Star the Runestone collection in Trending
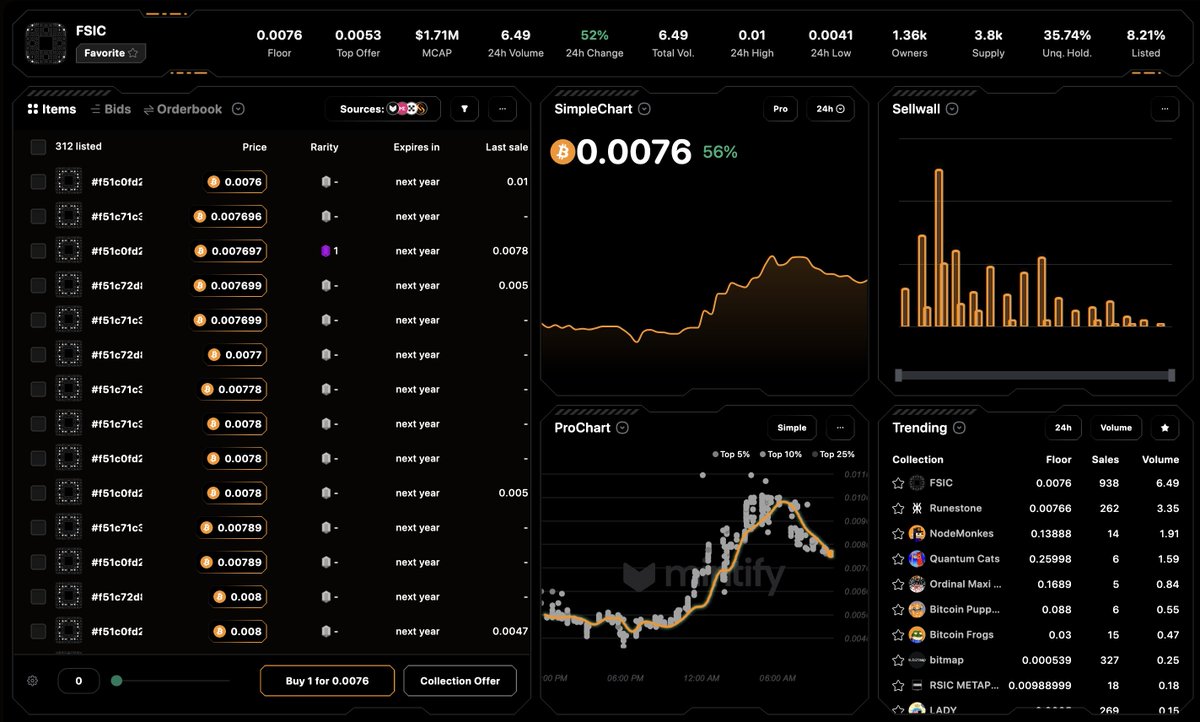This screenshot has width=1200, height=722. (x=898, y=508)
